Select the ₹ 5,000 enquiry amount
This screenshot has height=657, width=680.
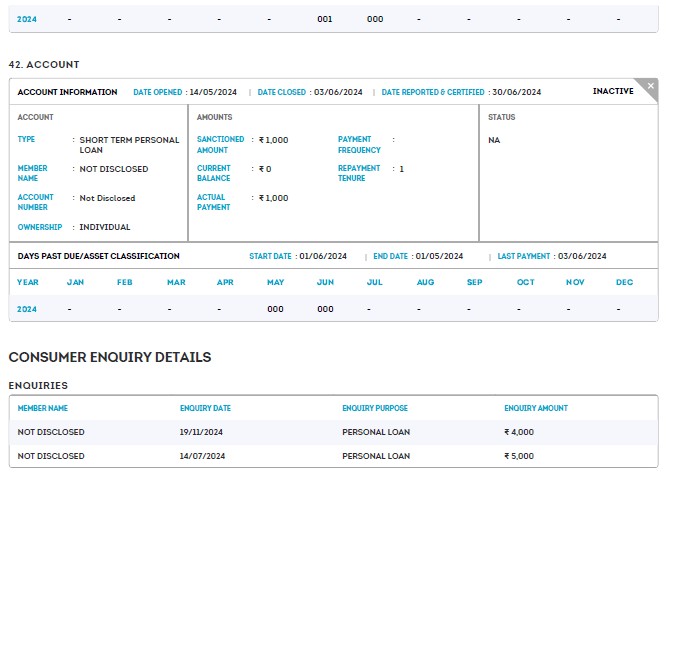518,456
